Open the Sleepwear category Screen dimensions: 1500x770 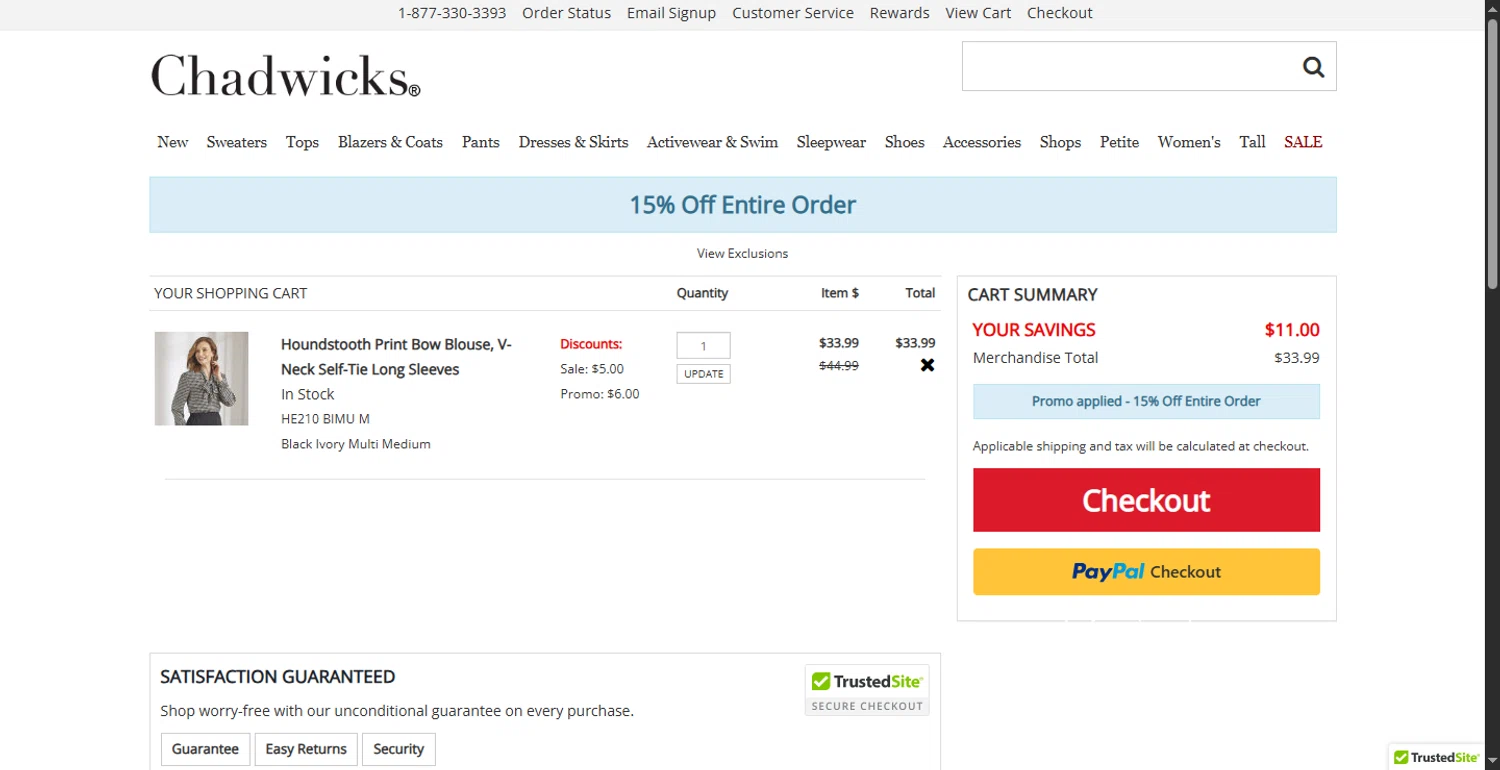831,142
